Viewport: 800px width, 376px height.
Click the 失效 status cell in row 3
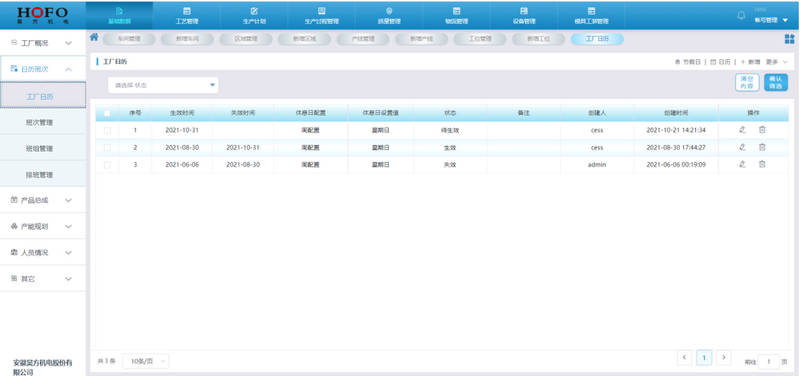[450, 164]
